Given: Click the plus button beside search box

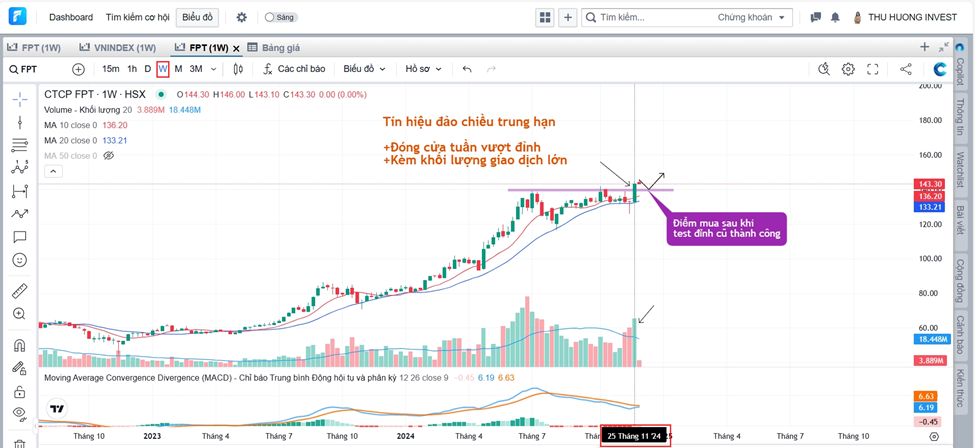Looking at the screenshot, I should coord(567,17).
